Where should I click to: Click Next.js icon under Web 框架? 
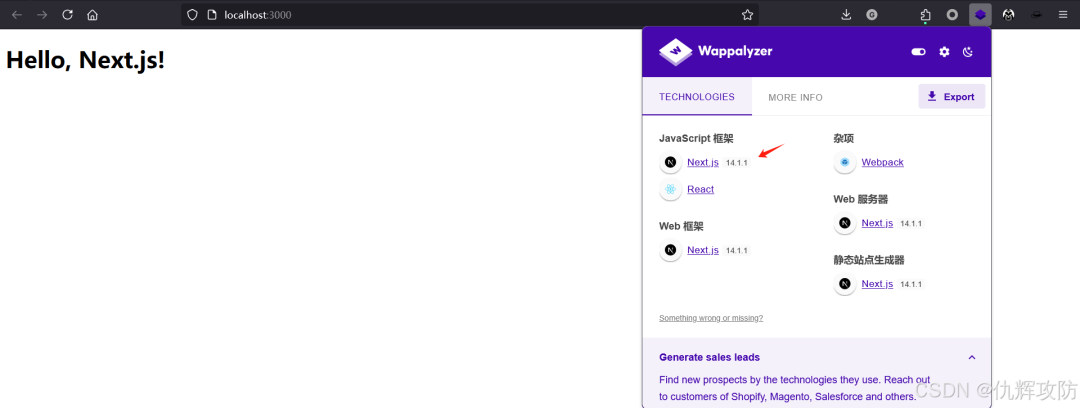[x=670, y=250]
